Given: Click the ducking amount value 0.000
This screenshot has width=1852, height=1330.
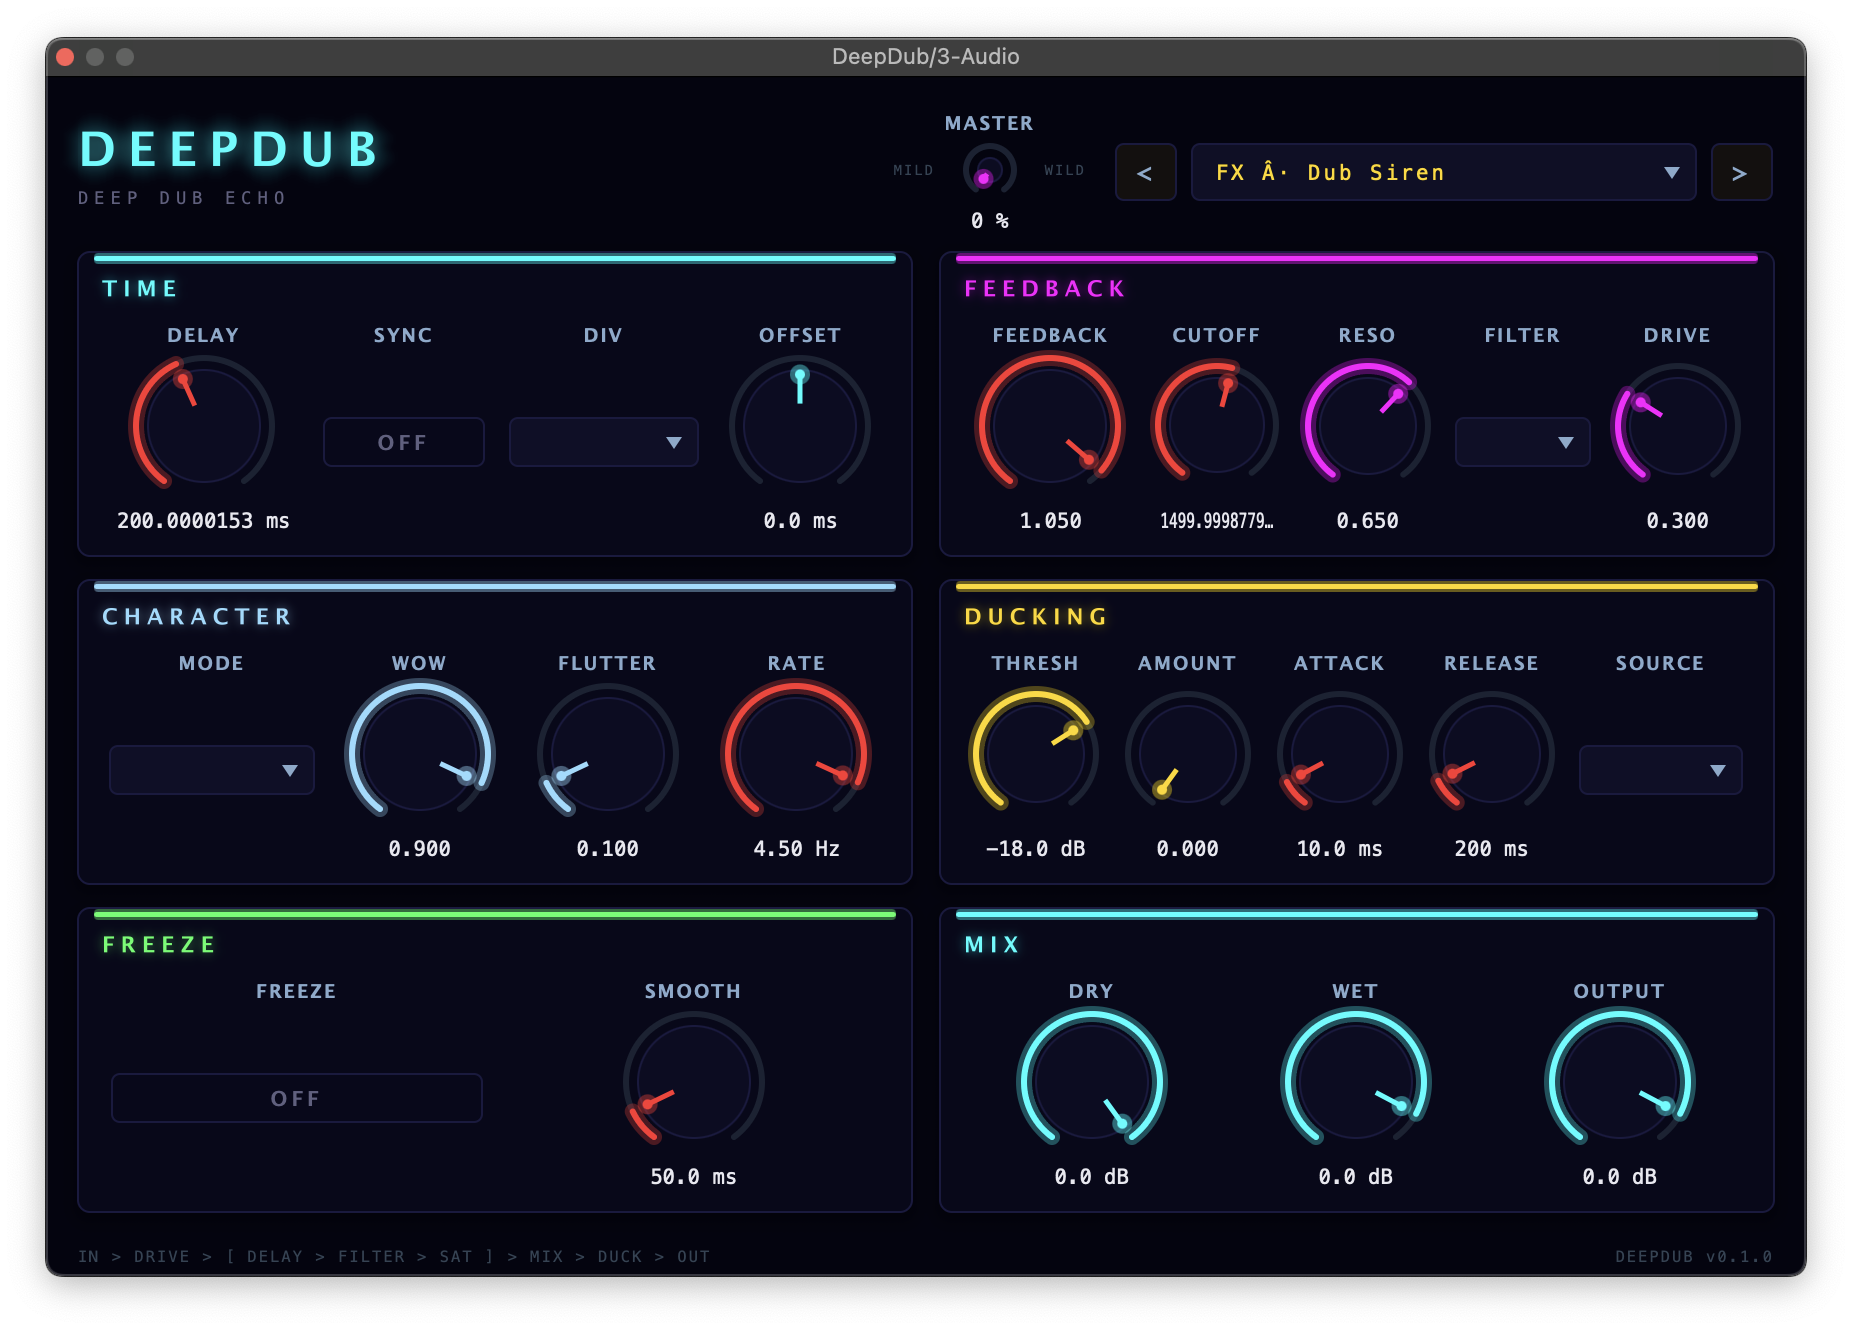Looking at the screenshot, I should point(1188,849).
